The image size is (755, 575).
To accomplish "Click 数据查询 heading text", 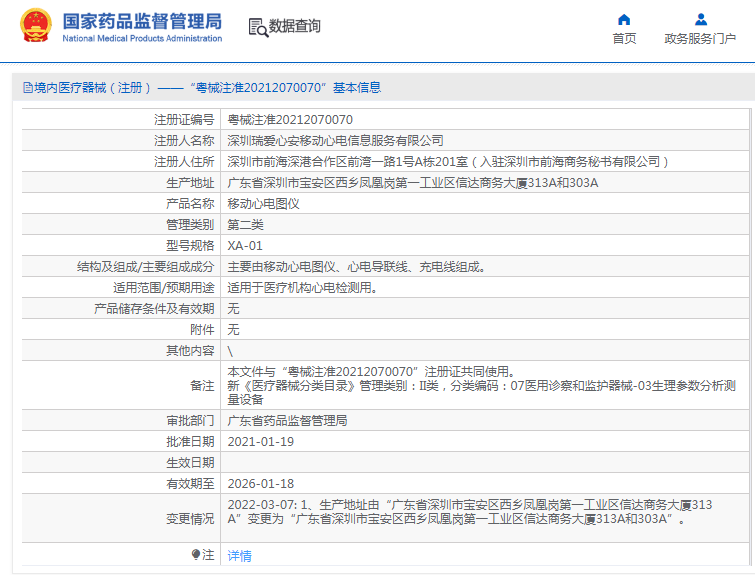I will [294, 26].
